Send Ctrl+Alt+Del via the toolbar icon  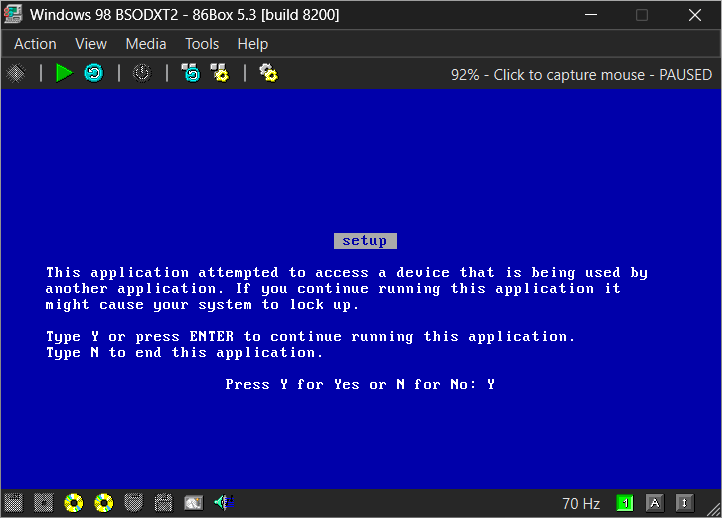coord(191,73)
